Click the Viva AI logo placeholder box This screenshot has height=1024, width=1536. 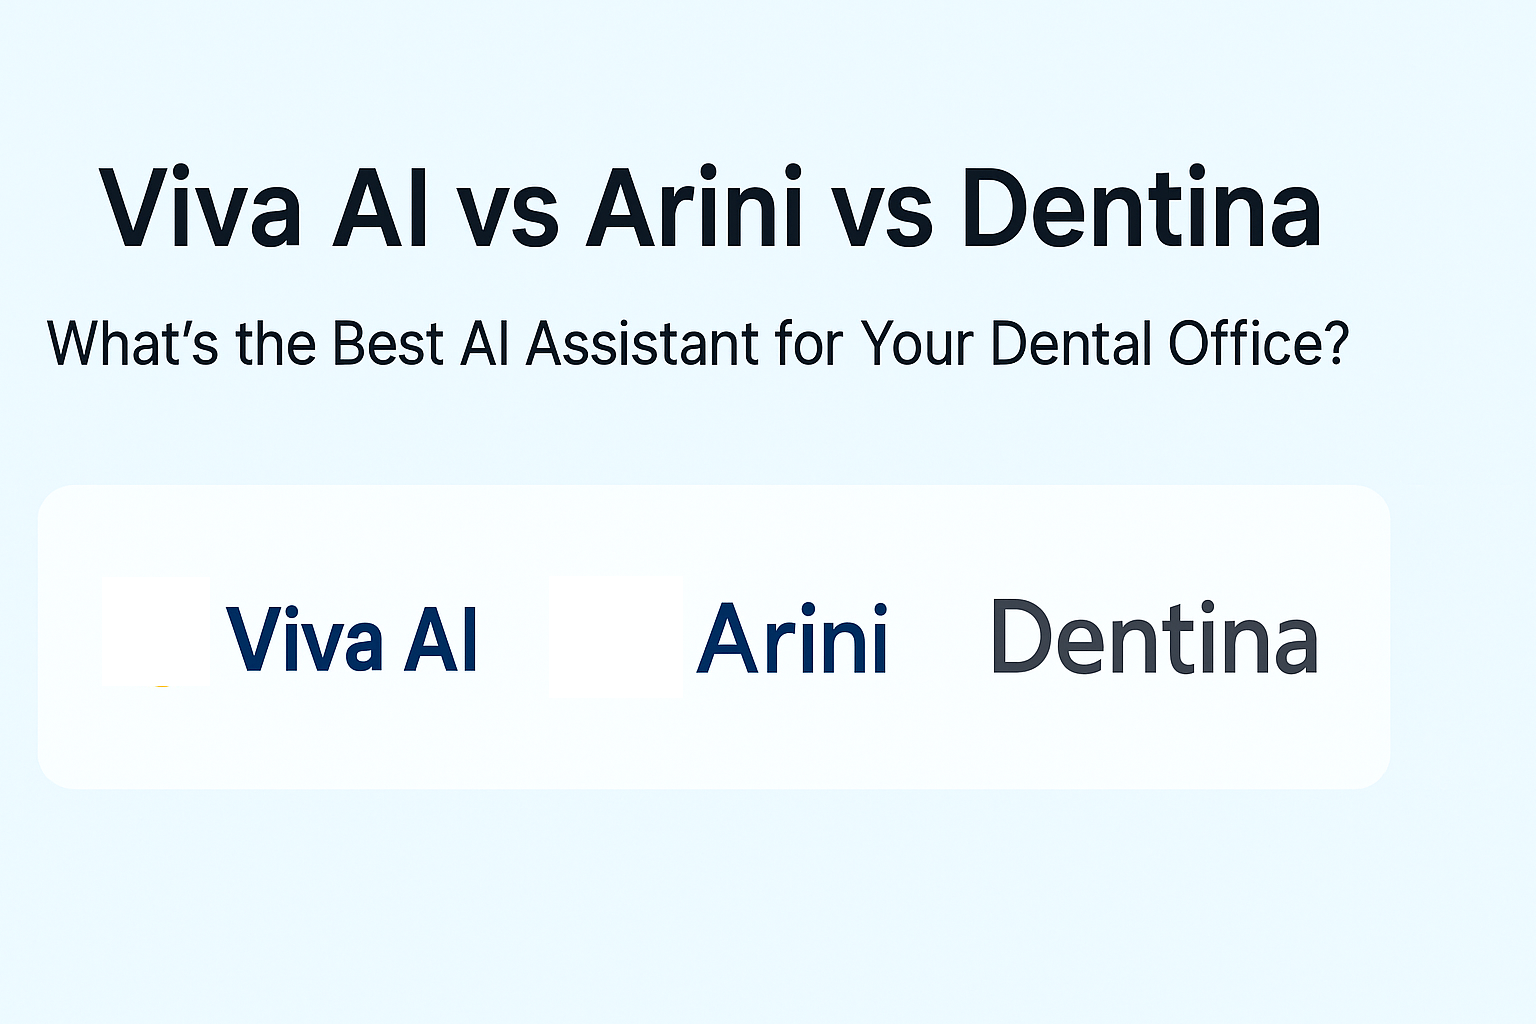tap(156, 630)
